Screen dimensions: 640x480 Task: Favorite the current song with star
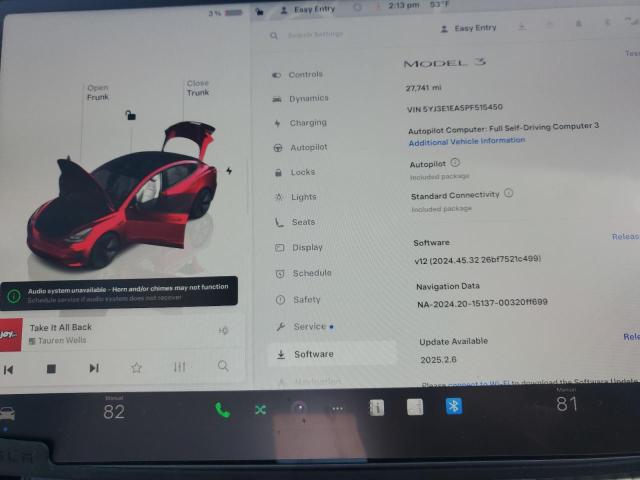pos(136,368)
